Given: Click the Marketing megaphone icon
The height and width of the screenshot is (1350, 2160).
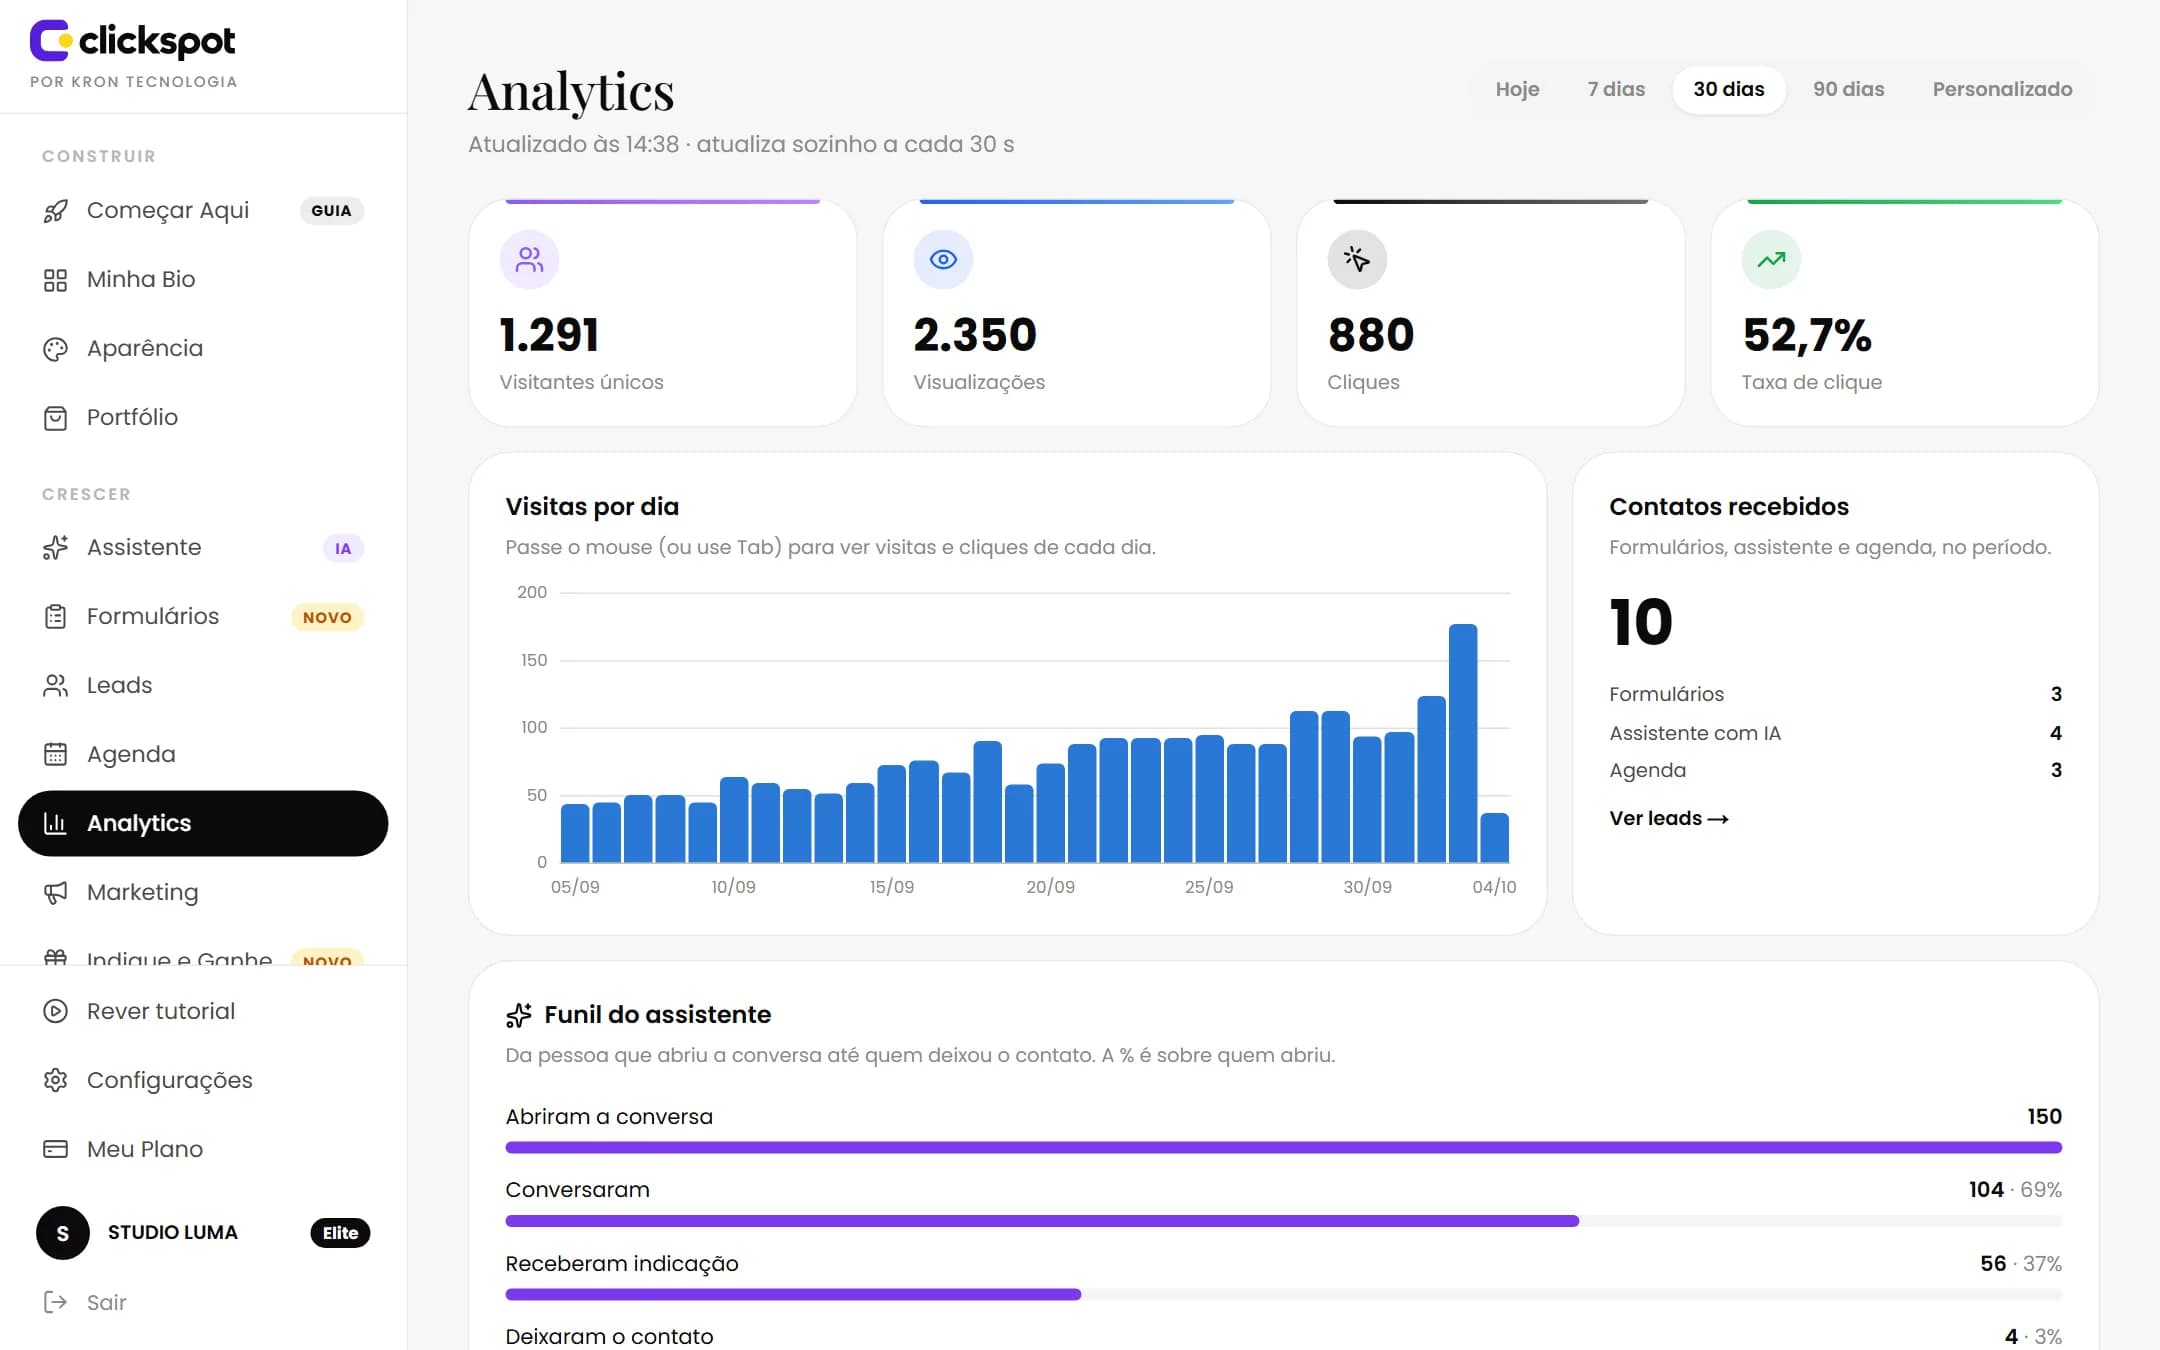Looking at the screenshot, I should [x=56, y=893].
